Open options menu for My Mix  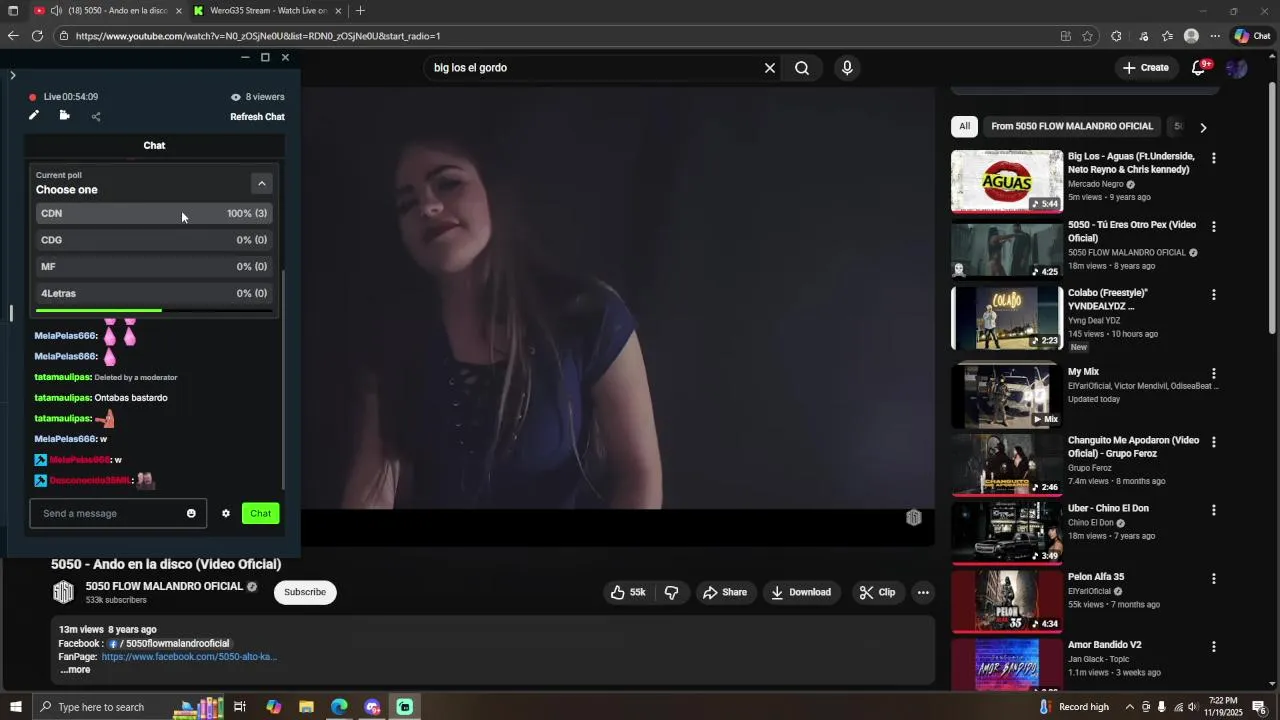[x=1214, y=374]
